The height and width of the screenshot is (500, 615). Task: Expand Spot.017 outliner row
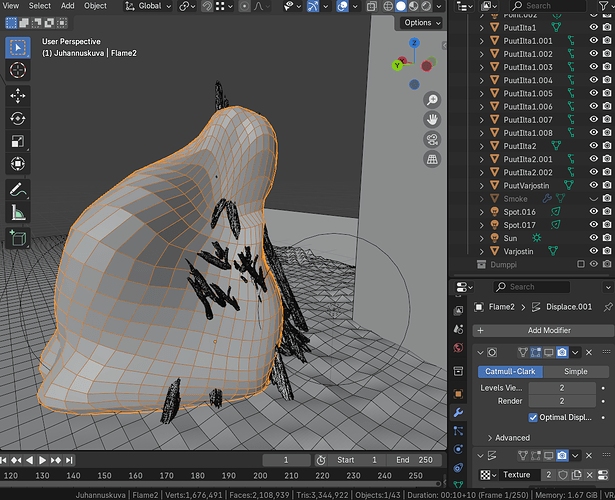(x=482, y=225)
